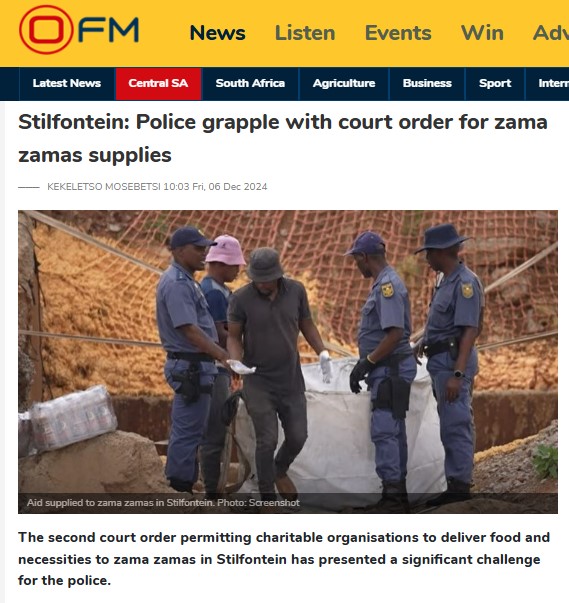
Task: Click the partially visible Advertise menu item
Action: coord(551,33)
